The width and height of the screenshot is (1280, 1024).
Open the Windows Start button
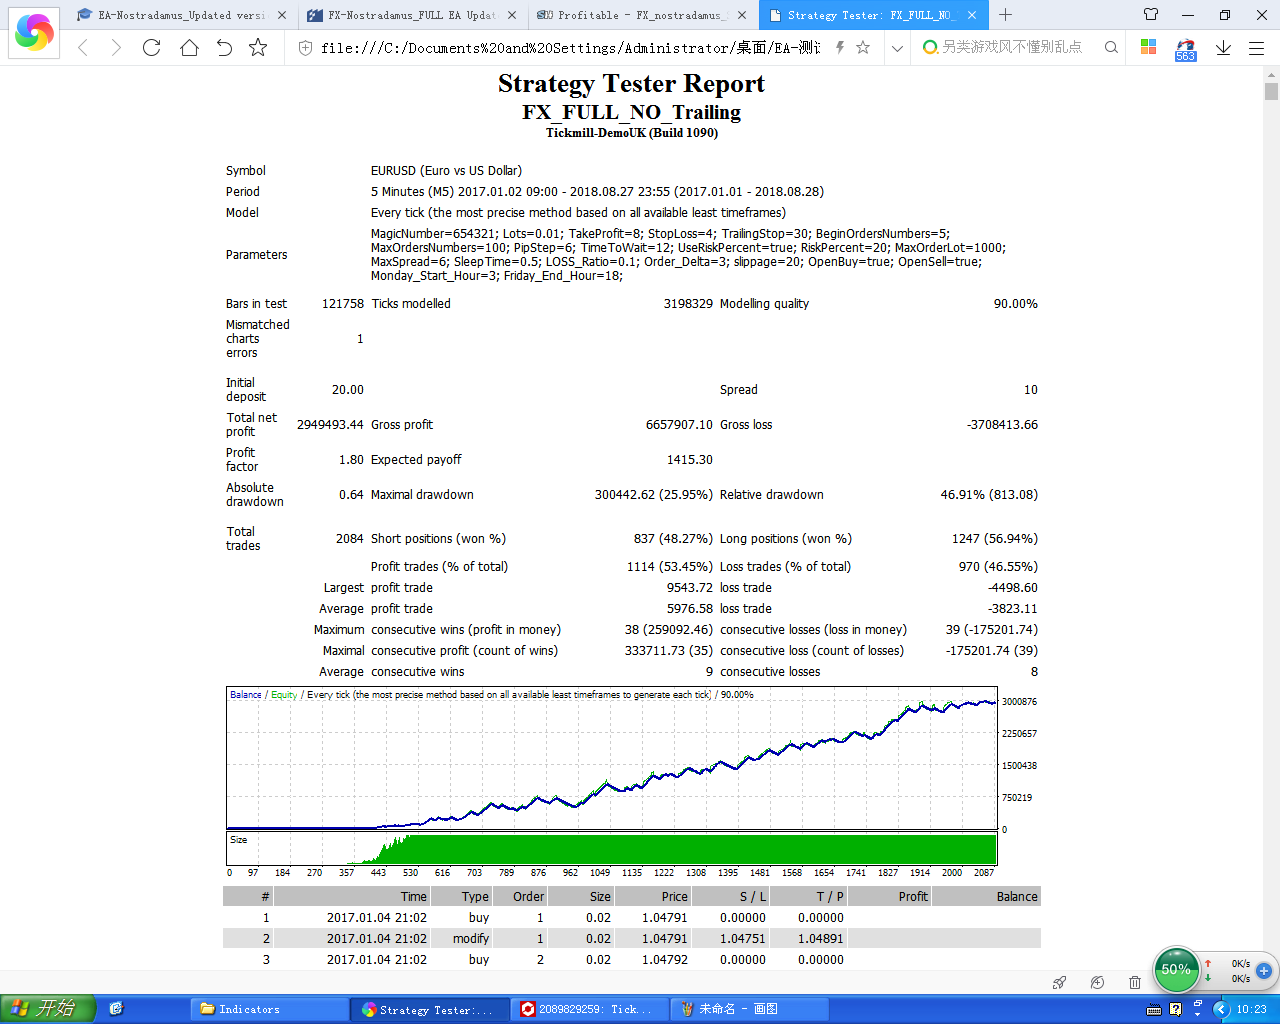coord(48,1009)
